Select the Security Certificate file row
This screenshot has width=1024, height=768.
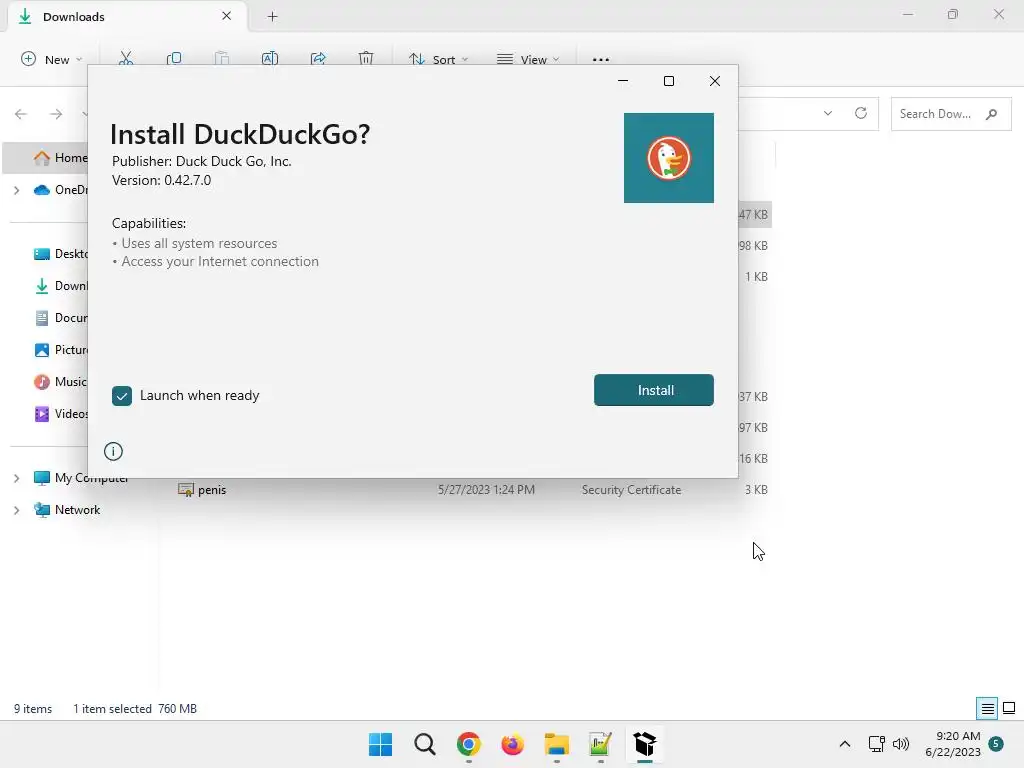472,490
